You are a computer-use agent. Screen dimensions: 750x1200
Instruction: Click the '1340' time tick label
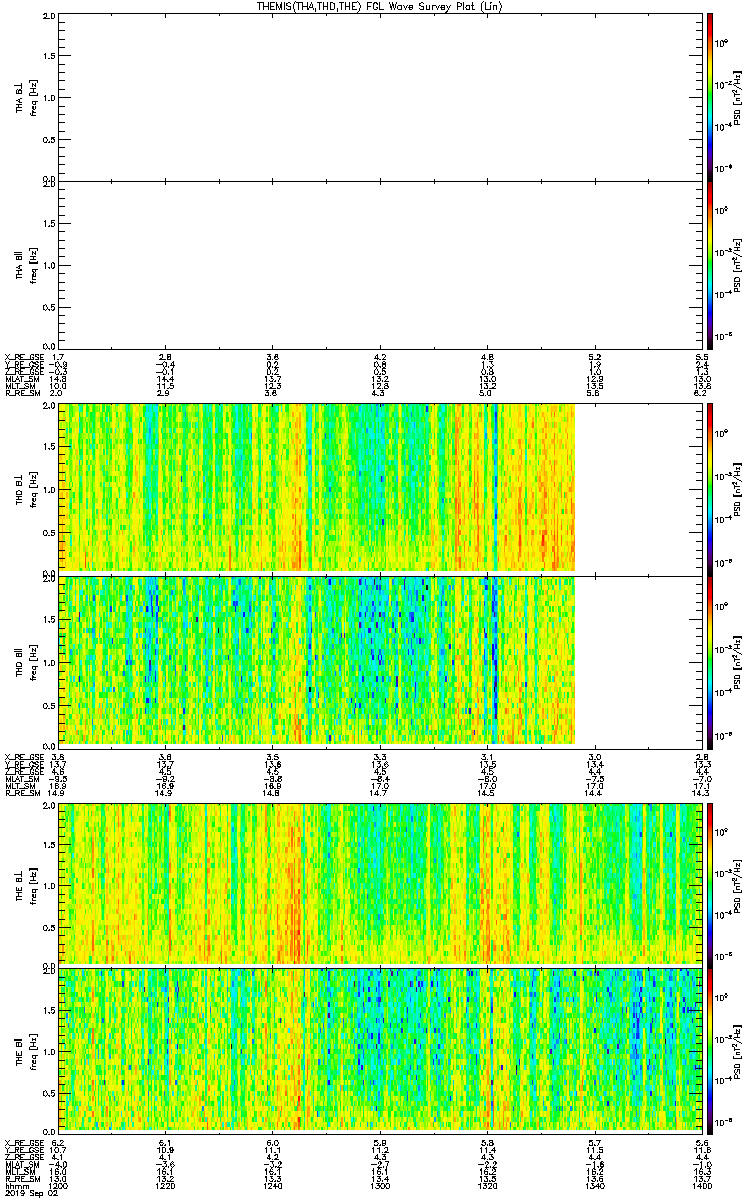(594, 1185)
